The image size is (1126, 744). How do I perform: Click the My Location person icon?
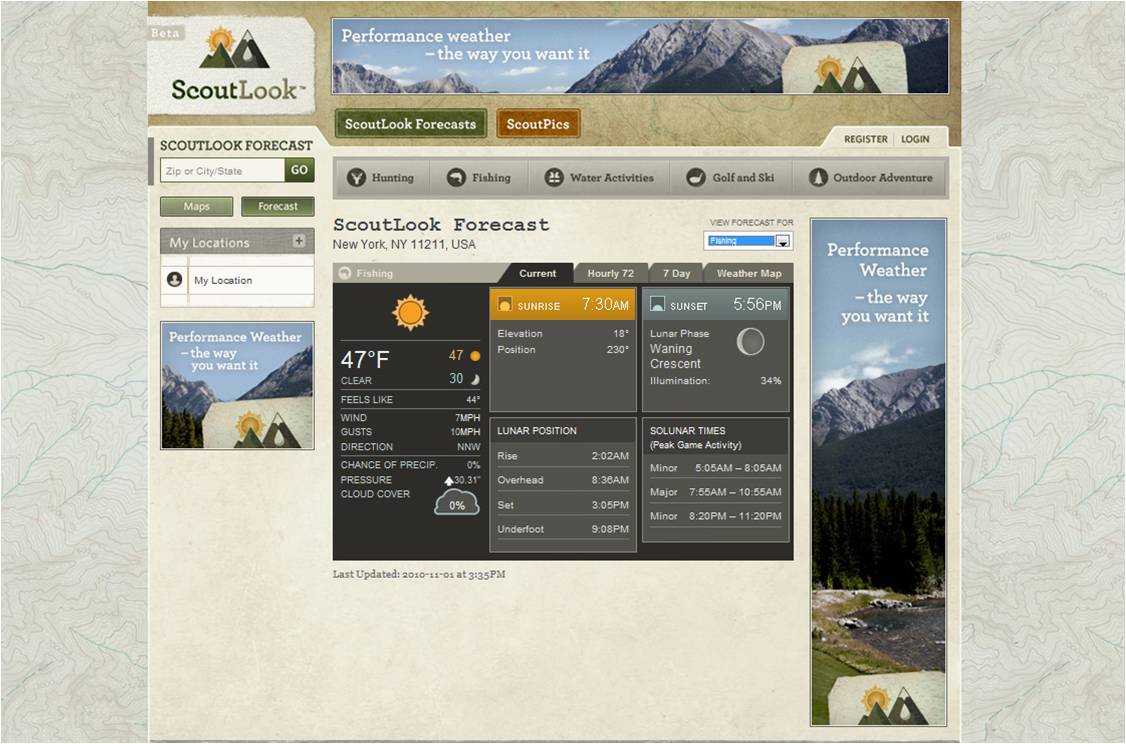(175, 279)
